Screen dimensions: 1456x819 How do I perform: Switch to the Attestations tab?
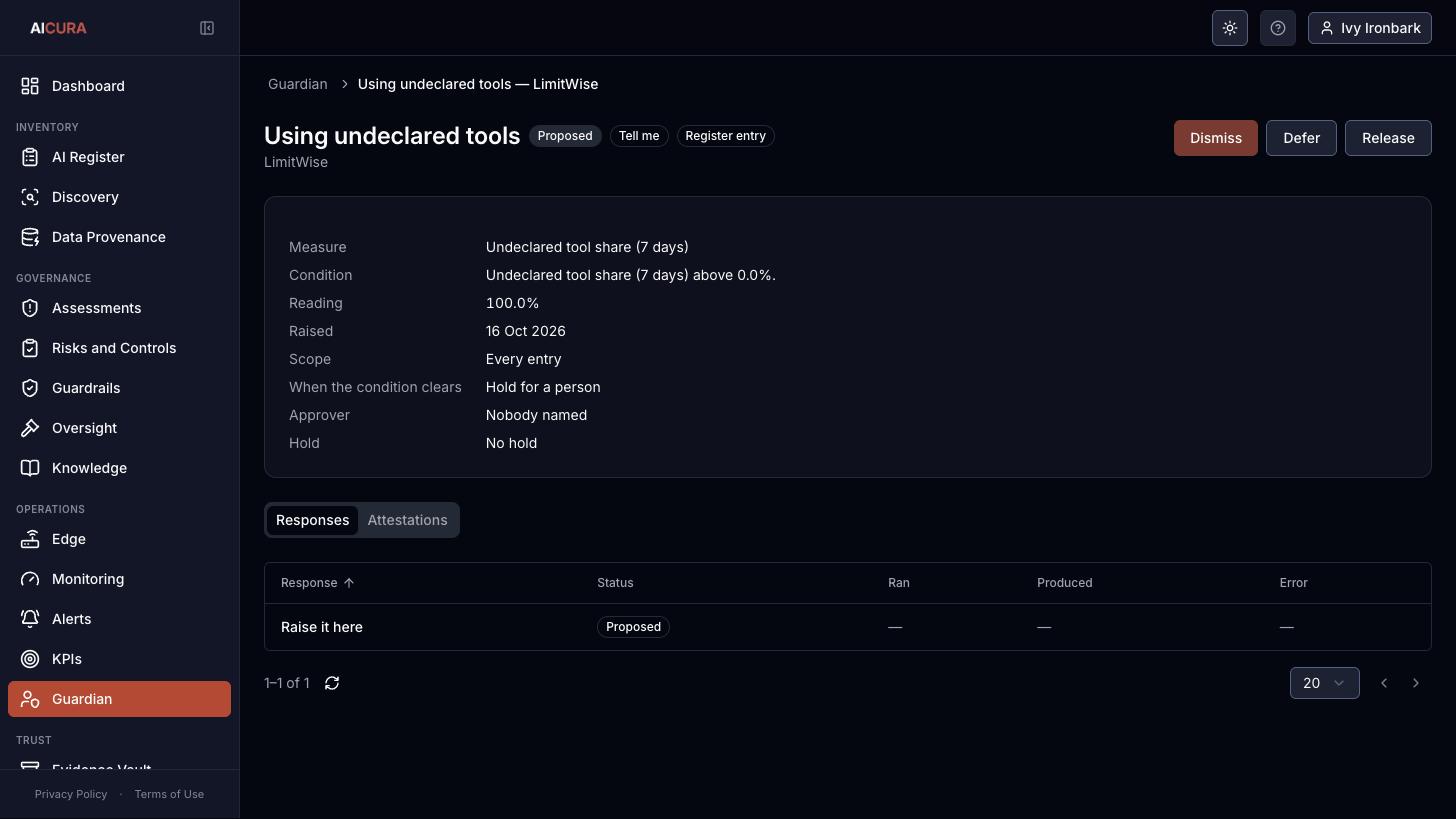[407, 520]
